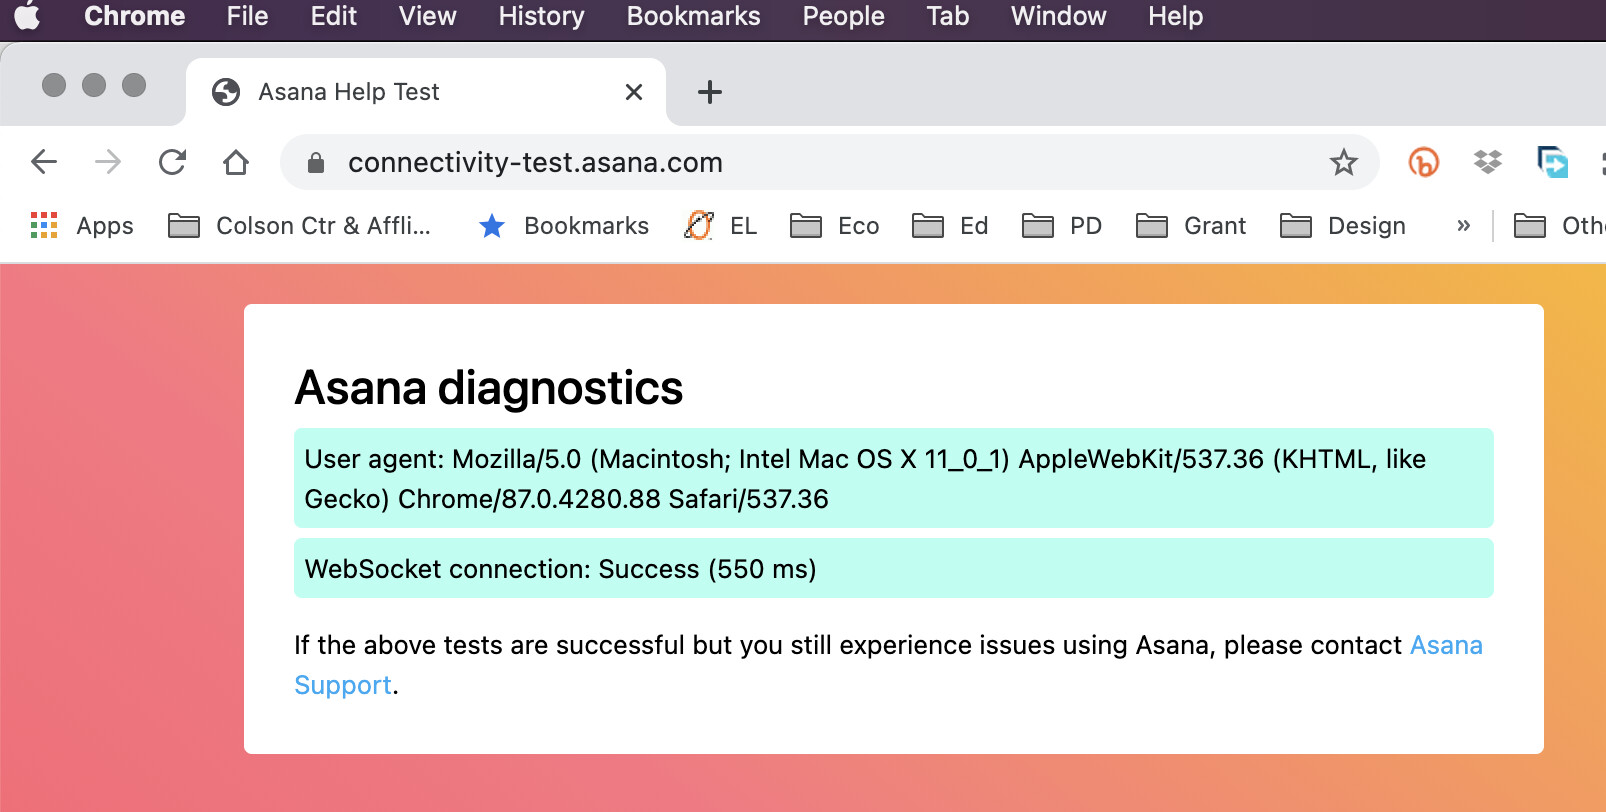1606x812 pixels.
Task: Open the File menu
Action: tap(247, 16)
